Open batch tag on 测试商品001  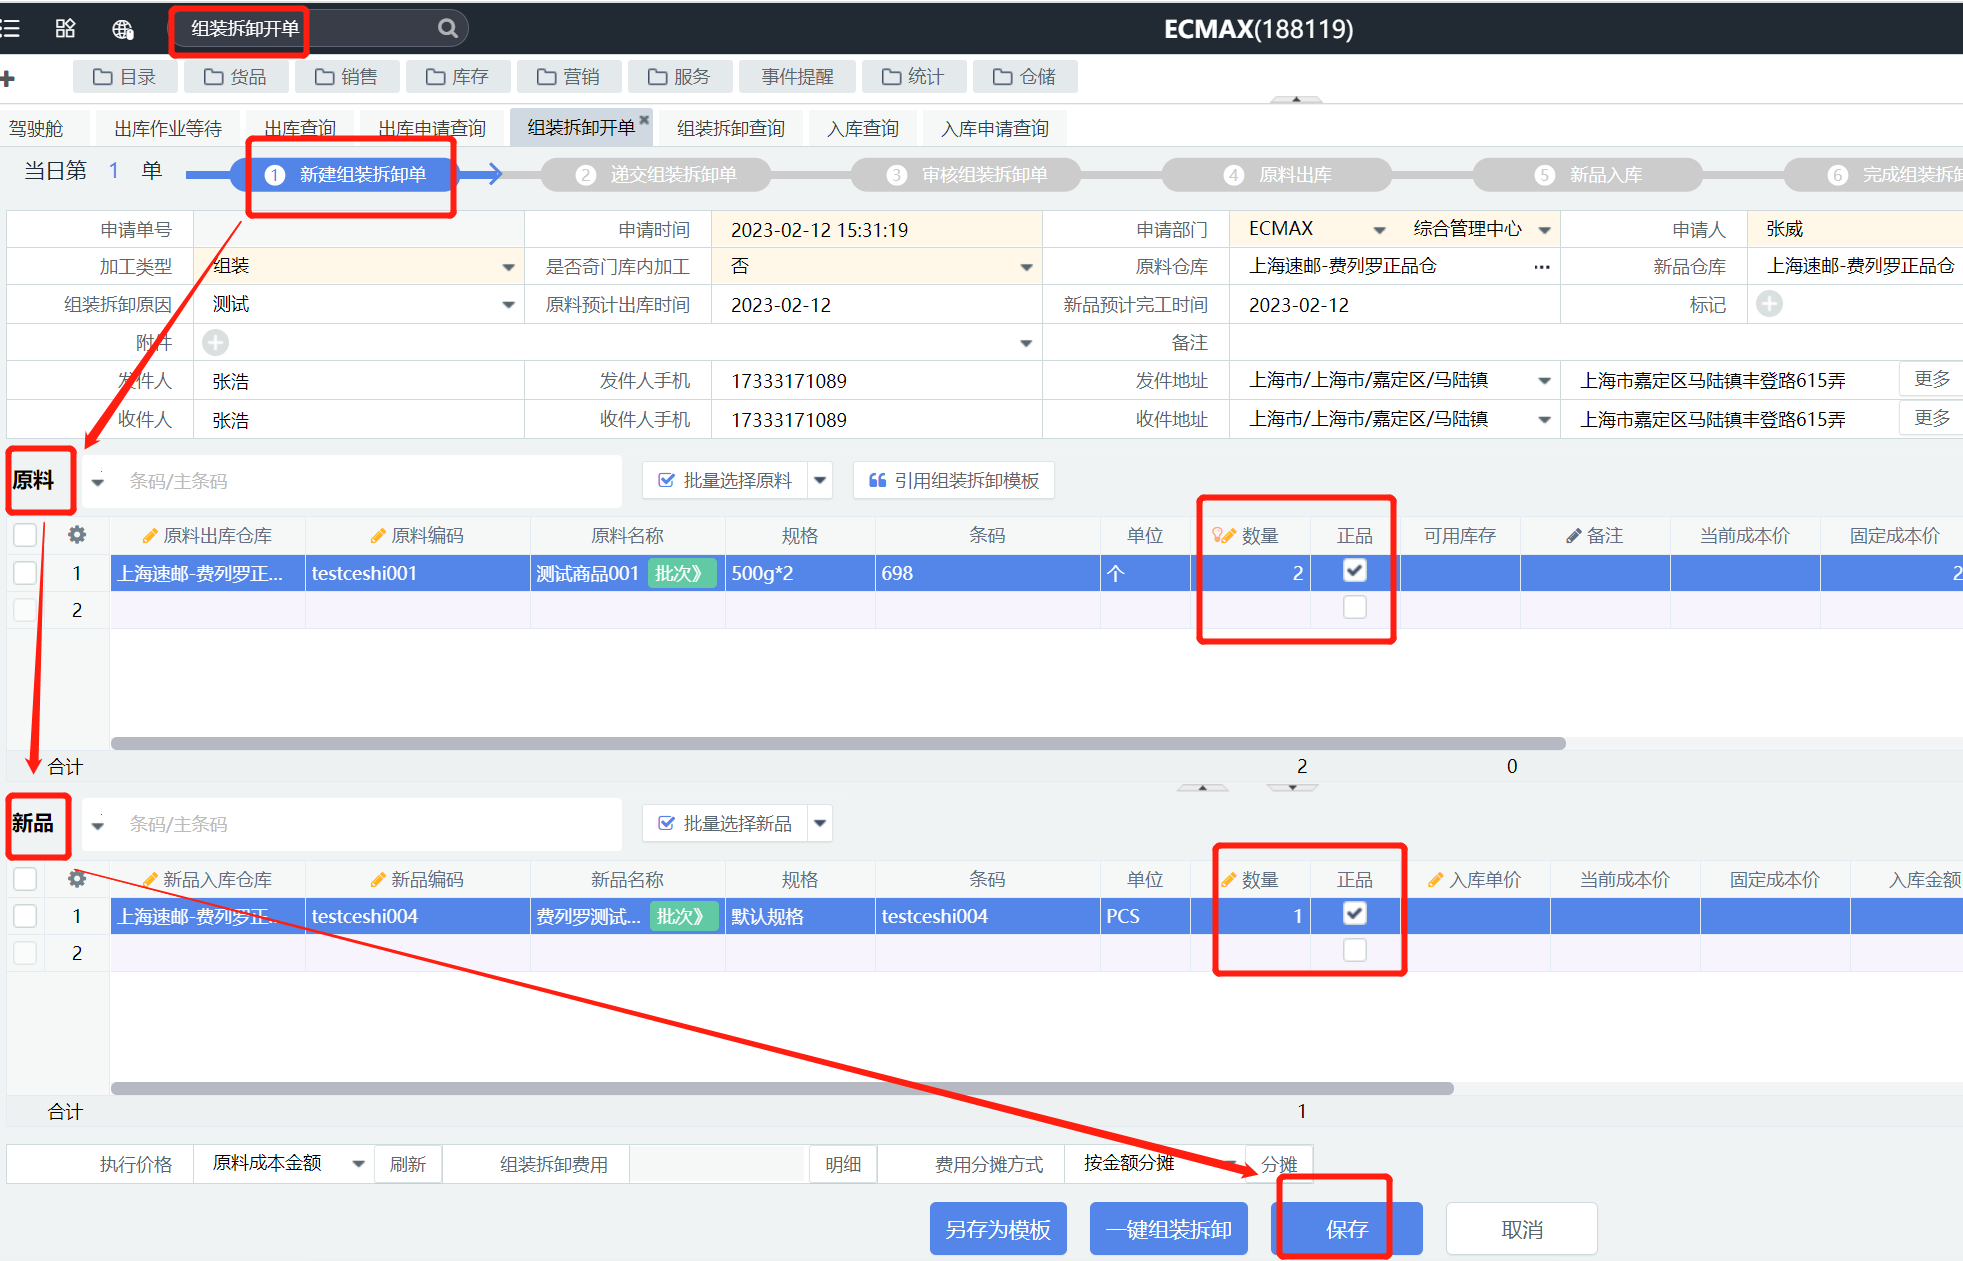[x=681, y=574]
